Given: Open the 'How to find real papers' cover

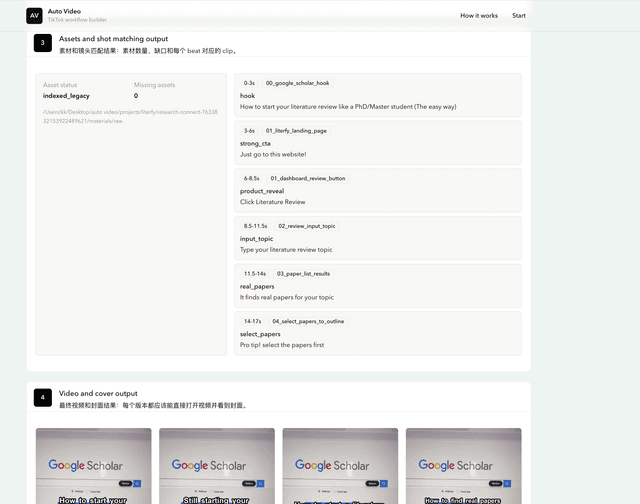Looking at the screenshot, I should coord(464,466).
